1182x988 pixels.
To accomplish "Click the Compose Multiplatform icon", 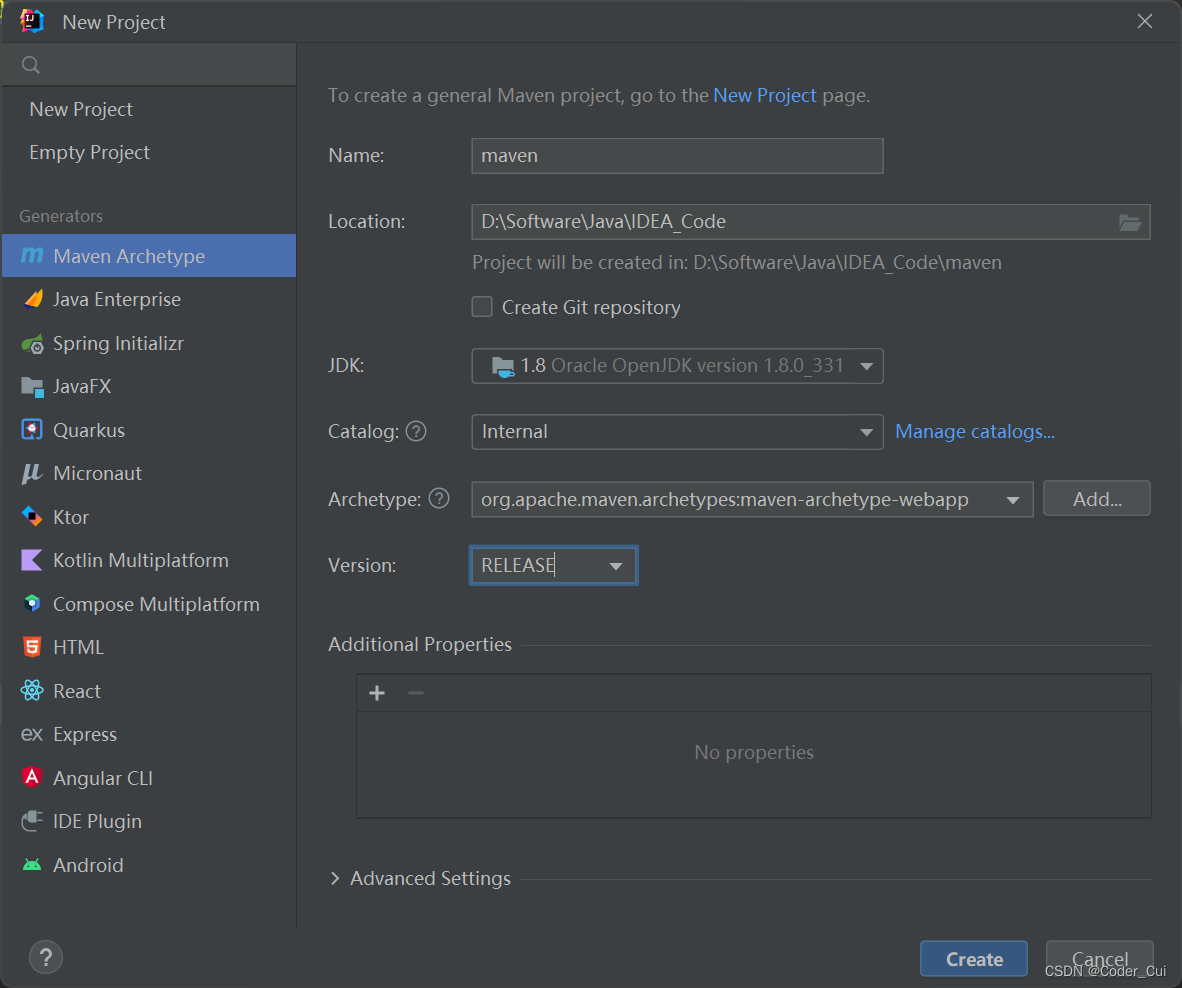I will point(32,604).
